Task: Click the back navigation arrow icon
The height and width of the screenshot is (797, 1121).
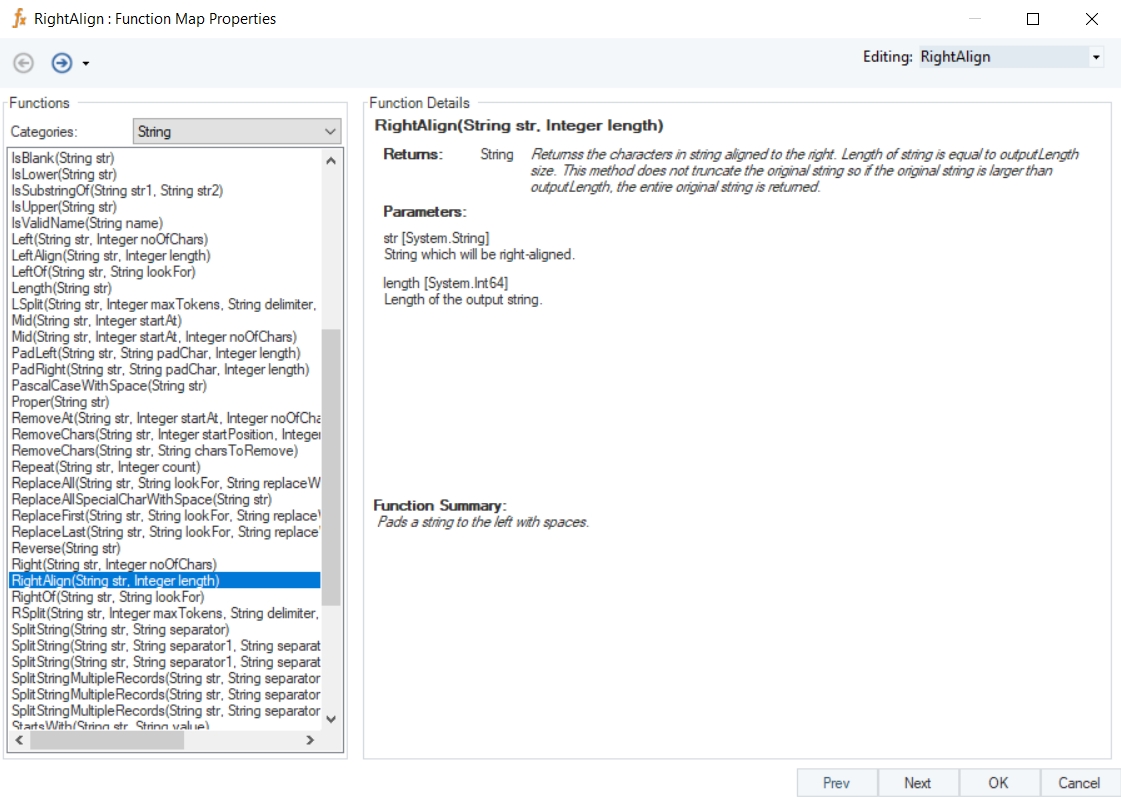Action: click(24, 63)
